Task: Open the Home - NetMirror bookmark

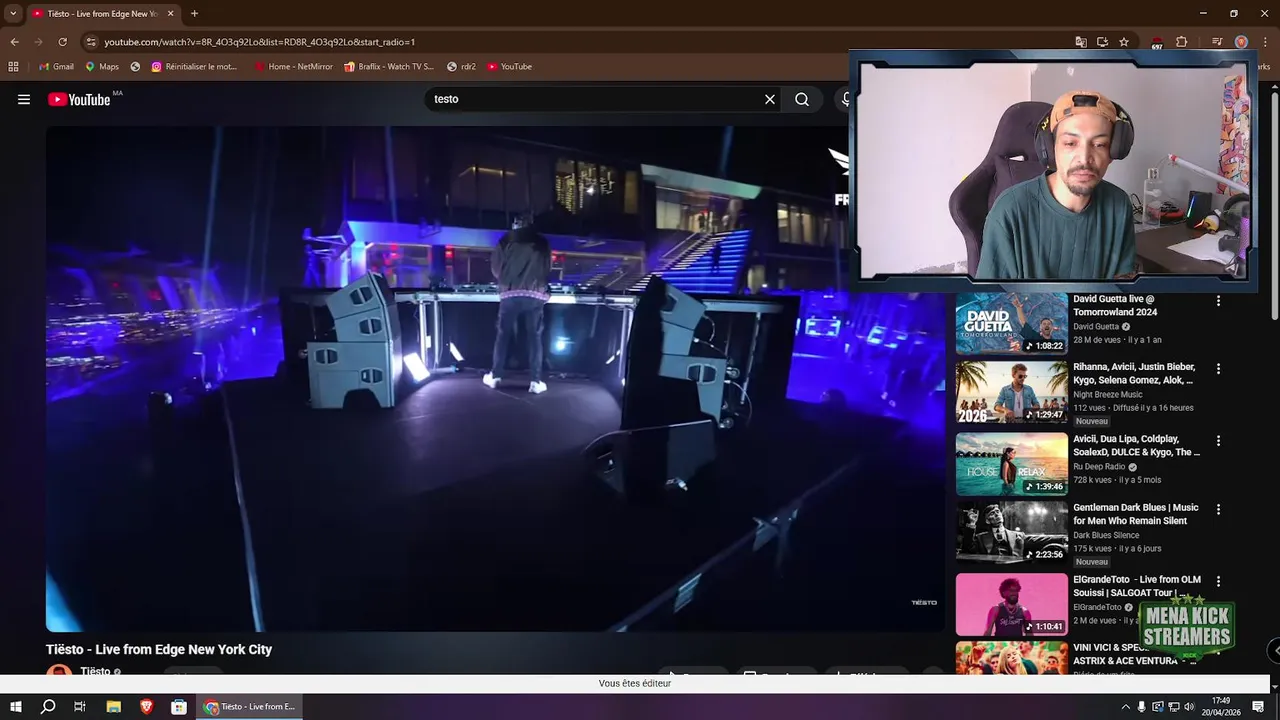Action: click(294, 67)
